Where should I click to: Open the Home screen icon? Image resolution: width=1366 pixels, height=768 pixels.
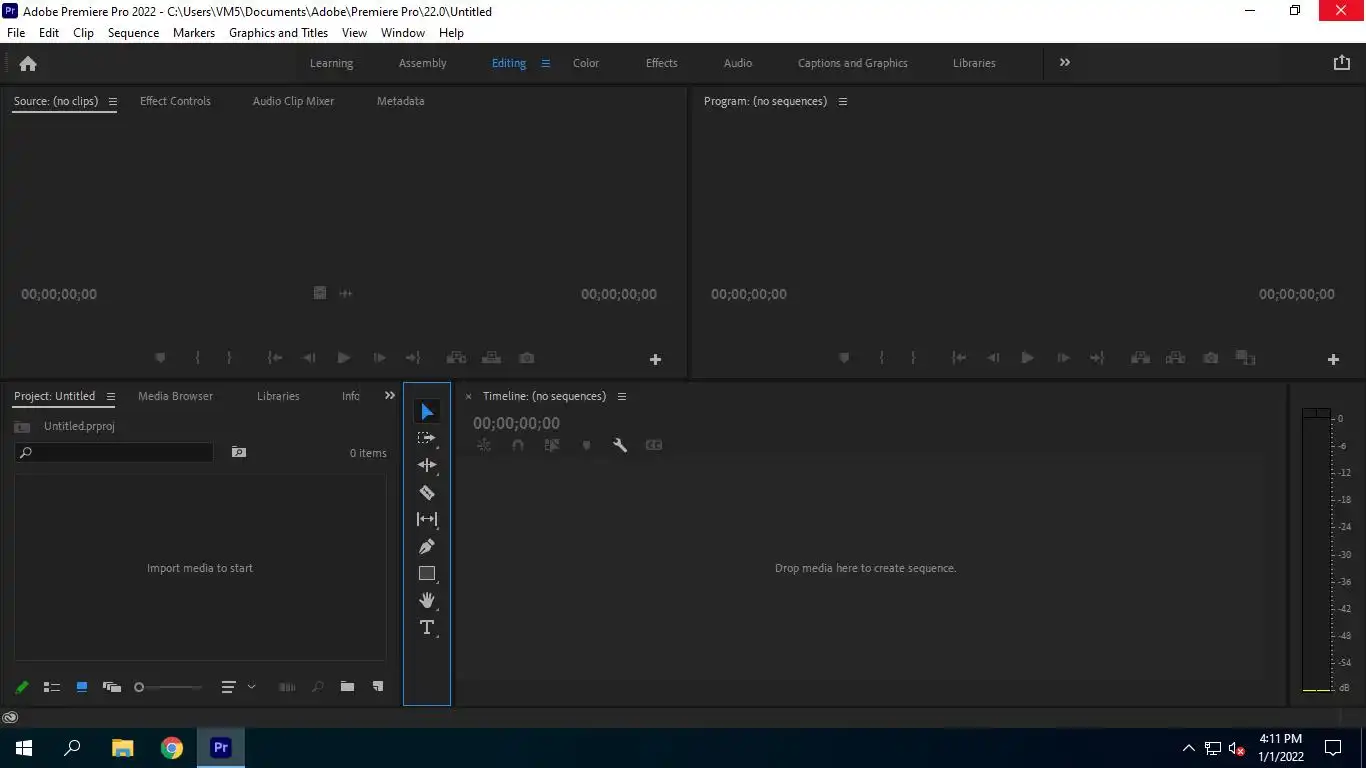pos(28,63)
